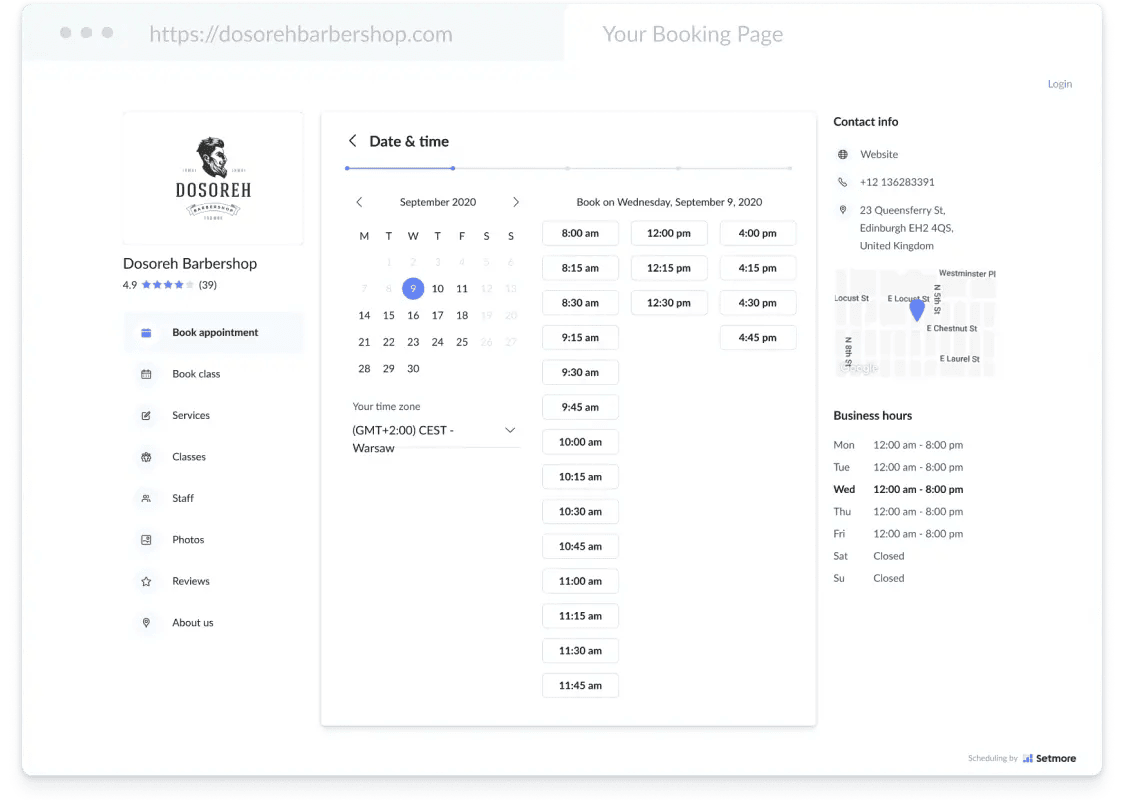
Task: Select the 9:45 am time slot
Action: [x=580, y=407]
